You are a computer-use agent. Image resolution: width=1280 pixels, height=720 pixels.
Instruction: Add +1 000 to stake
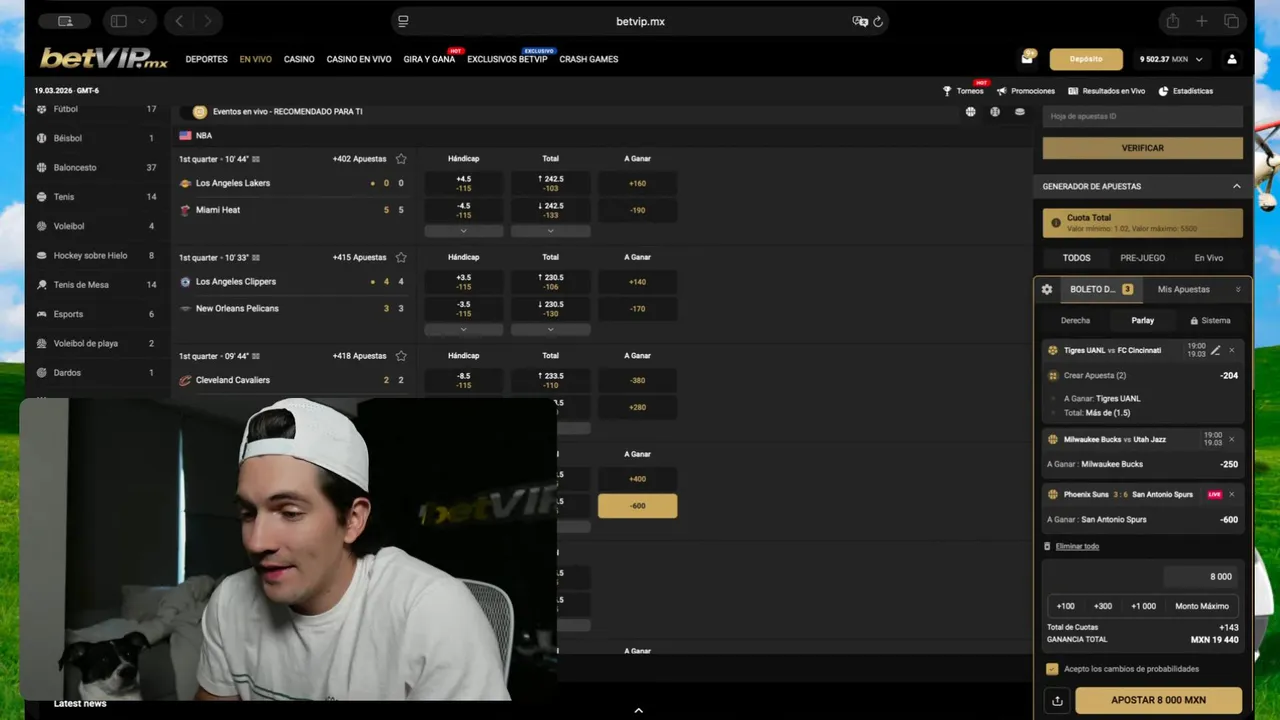click(1143, 606)
